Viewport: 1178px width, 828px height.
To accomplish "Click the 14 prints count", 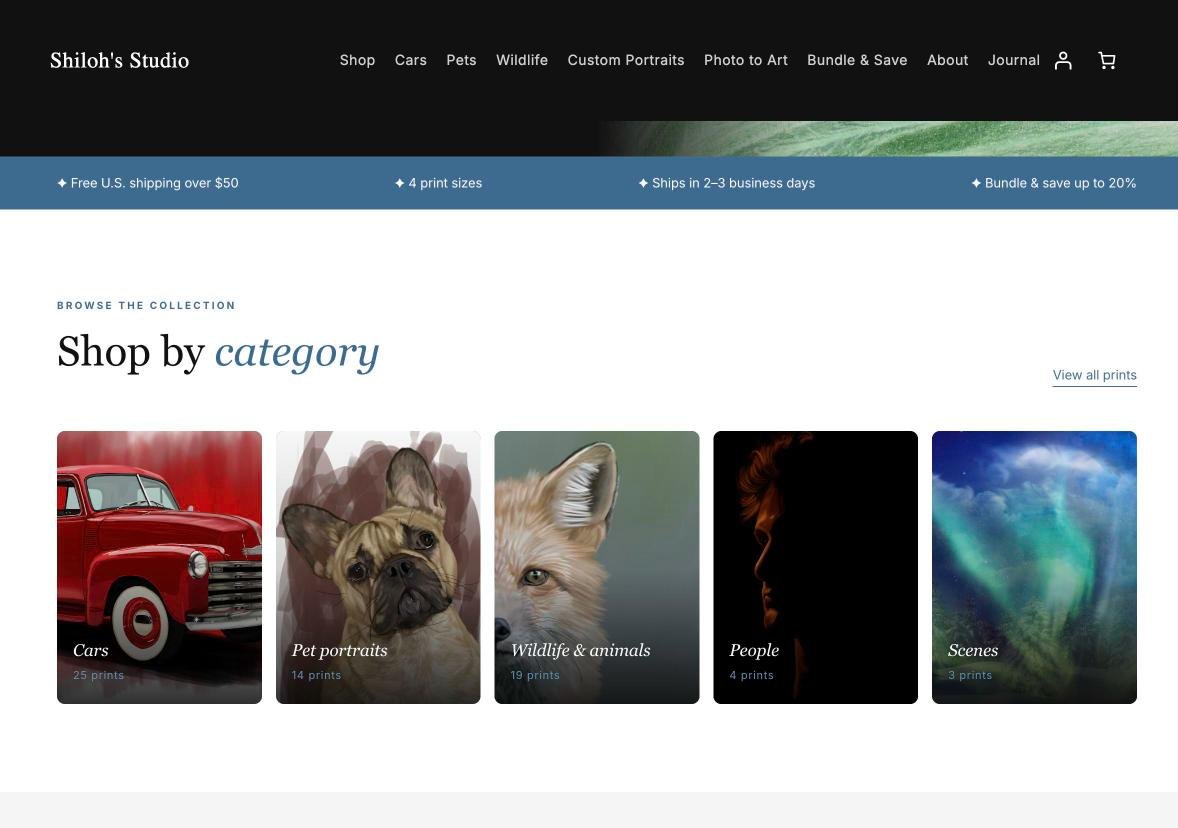I will click(x=316, y=675).
